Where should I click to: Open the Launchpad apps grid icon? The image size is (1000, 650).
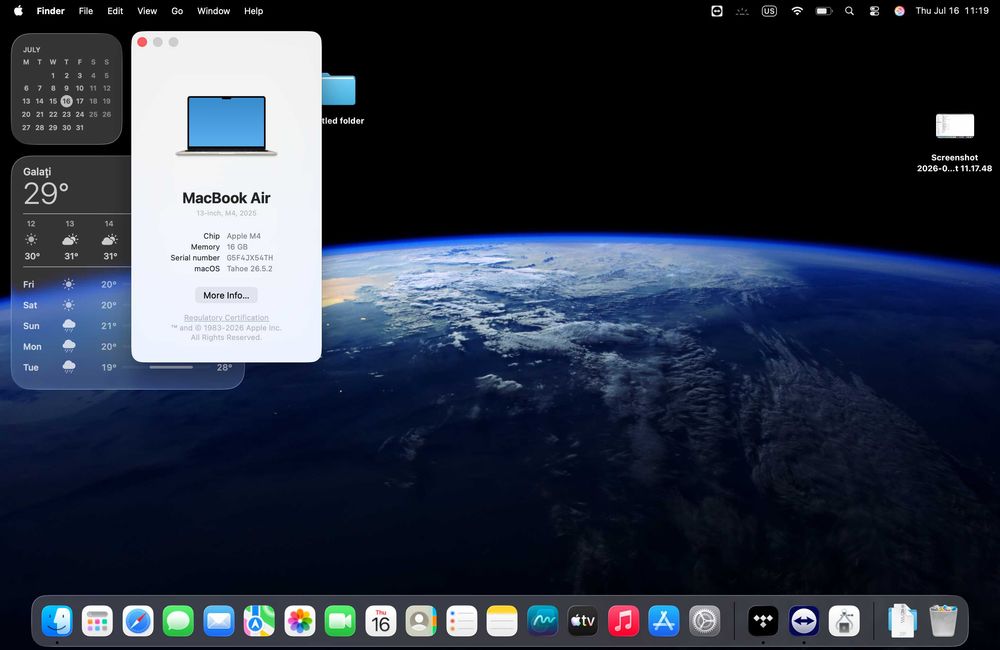98,621
